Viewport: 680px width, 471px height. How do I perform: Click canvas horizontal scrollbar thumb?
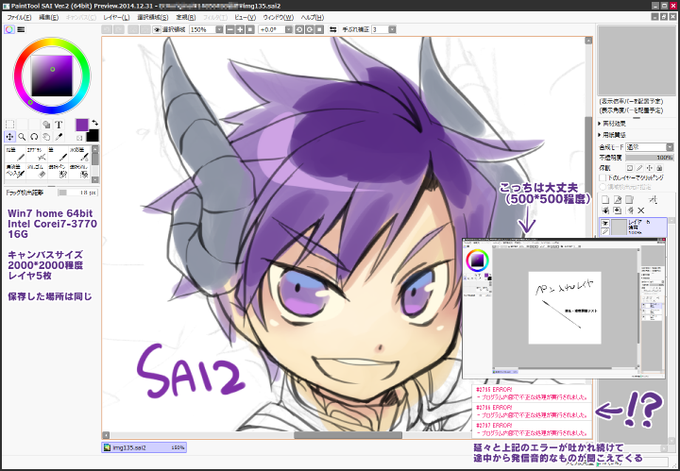pyautogui.click(x=348, y=435)
